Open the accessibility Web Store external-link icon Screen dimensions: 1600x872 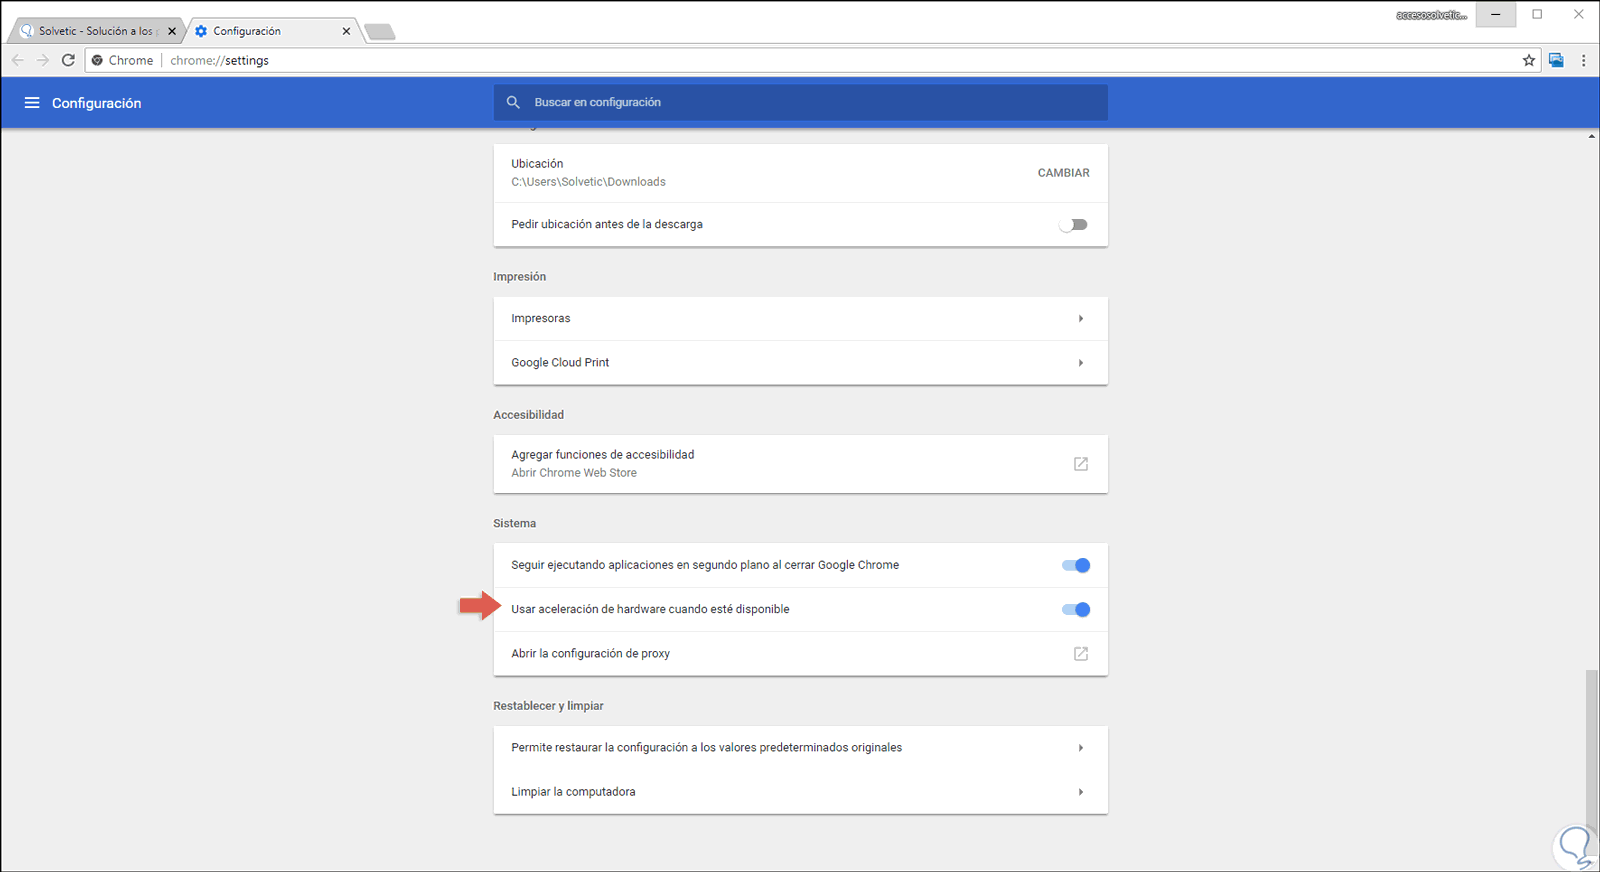1080,464
